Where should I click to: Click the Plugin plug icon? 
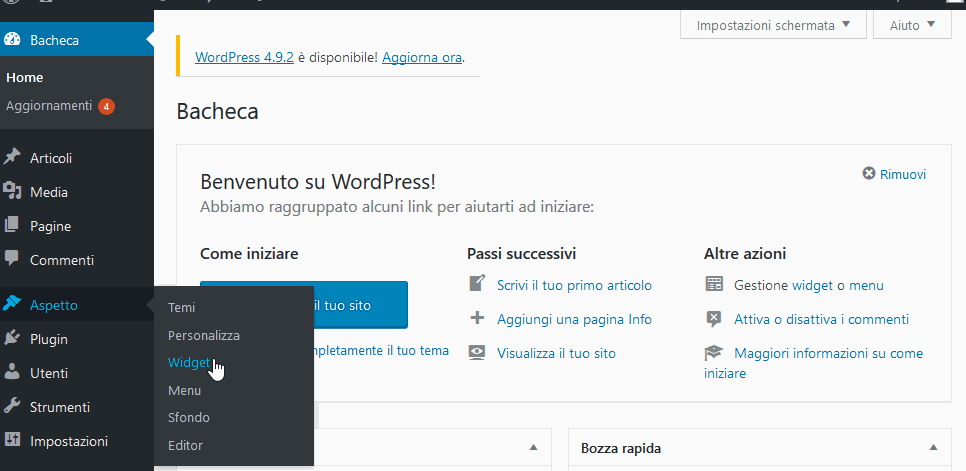click(11, 339)
